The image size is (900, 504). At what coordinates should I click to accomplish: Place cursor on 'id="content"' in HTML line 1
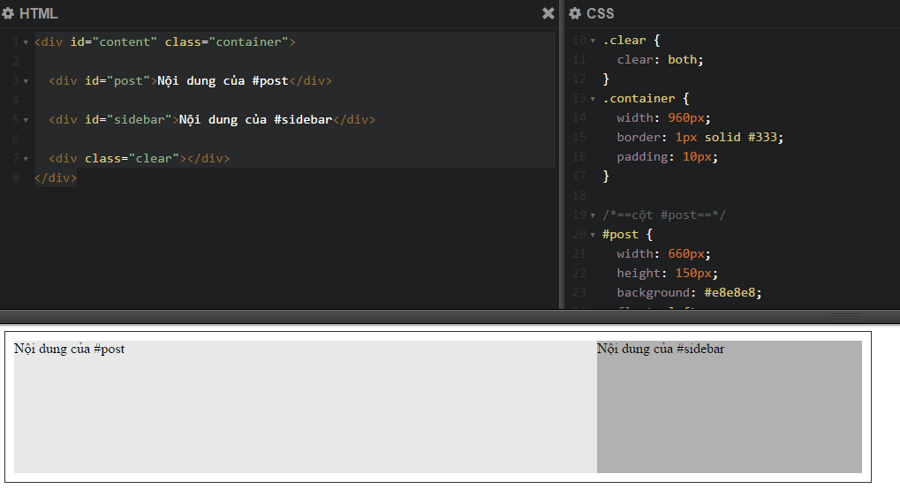(114, 42)
